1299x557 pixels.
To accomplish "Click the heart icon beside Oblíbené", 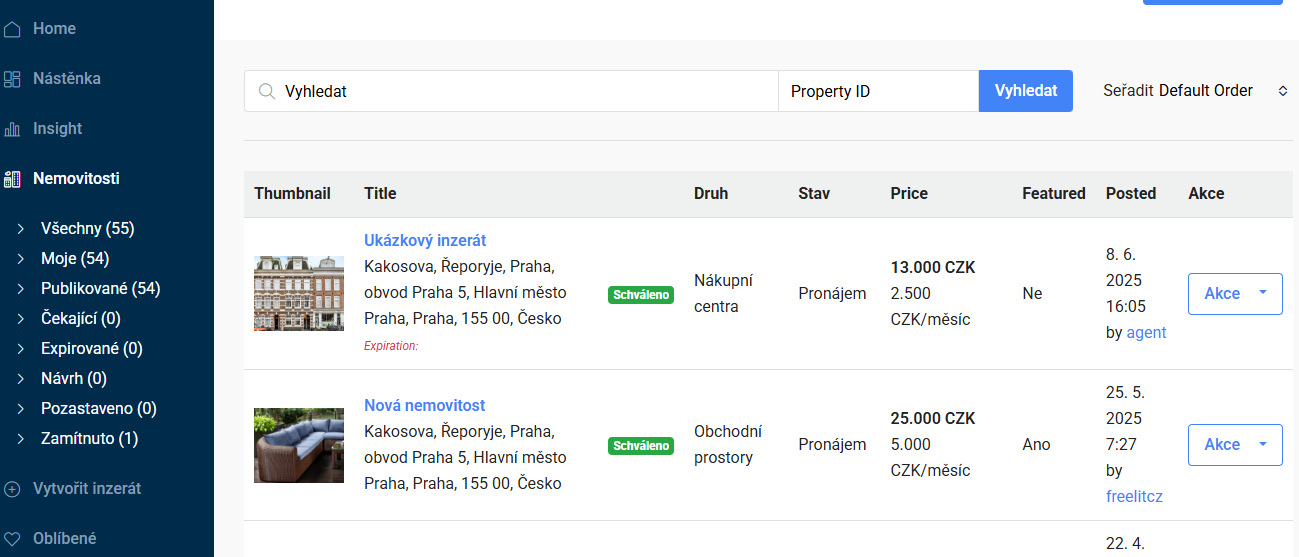I will pos(12,539).
